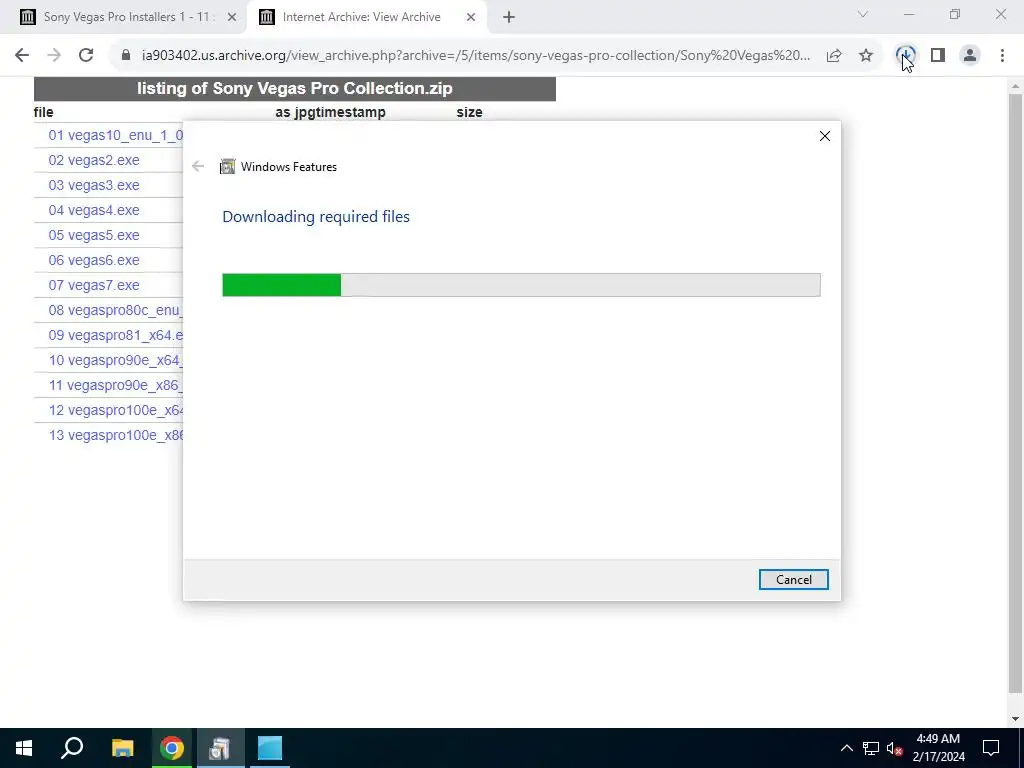1024x768 pixels.
Task: Click the site lock icon in address bar
Action: (x=126, y=56)
